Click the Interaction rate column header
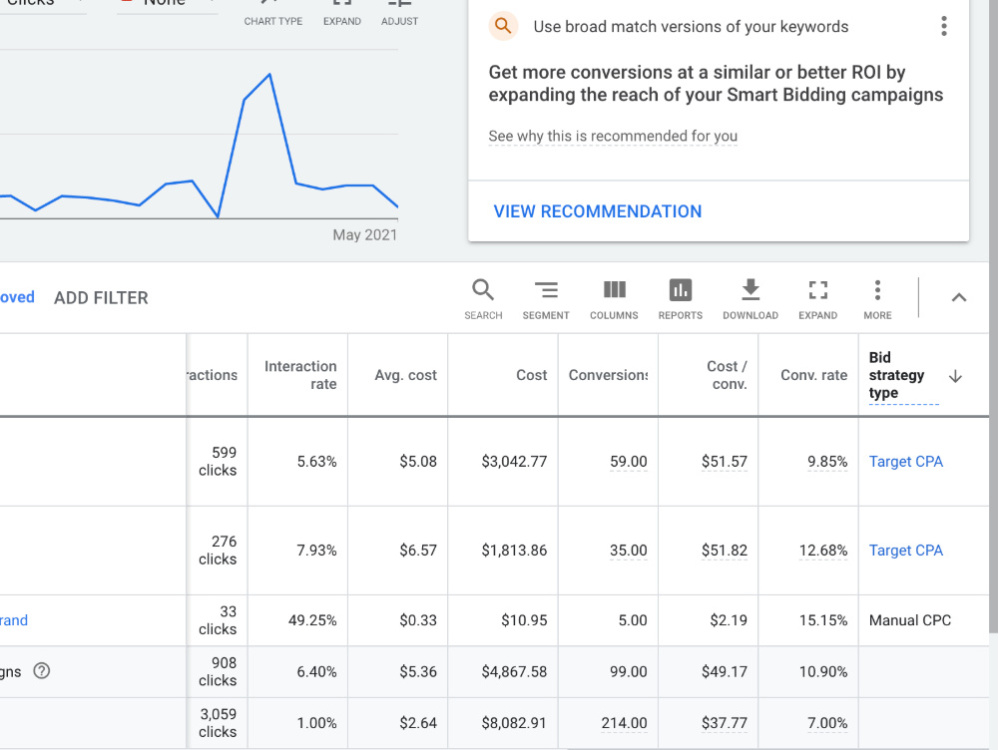 (300, 375)
